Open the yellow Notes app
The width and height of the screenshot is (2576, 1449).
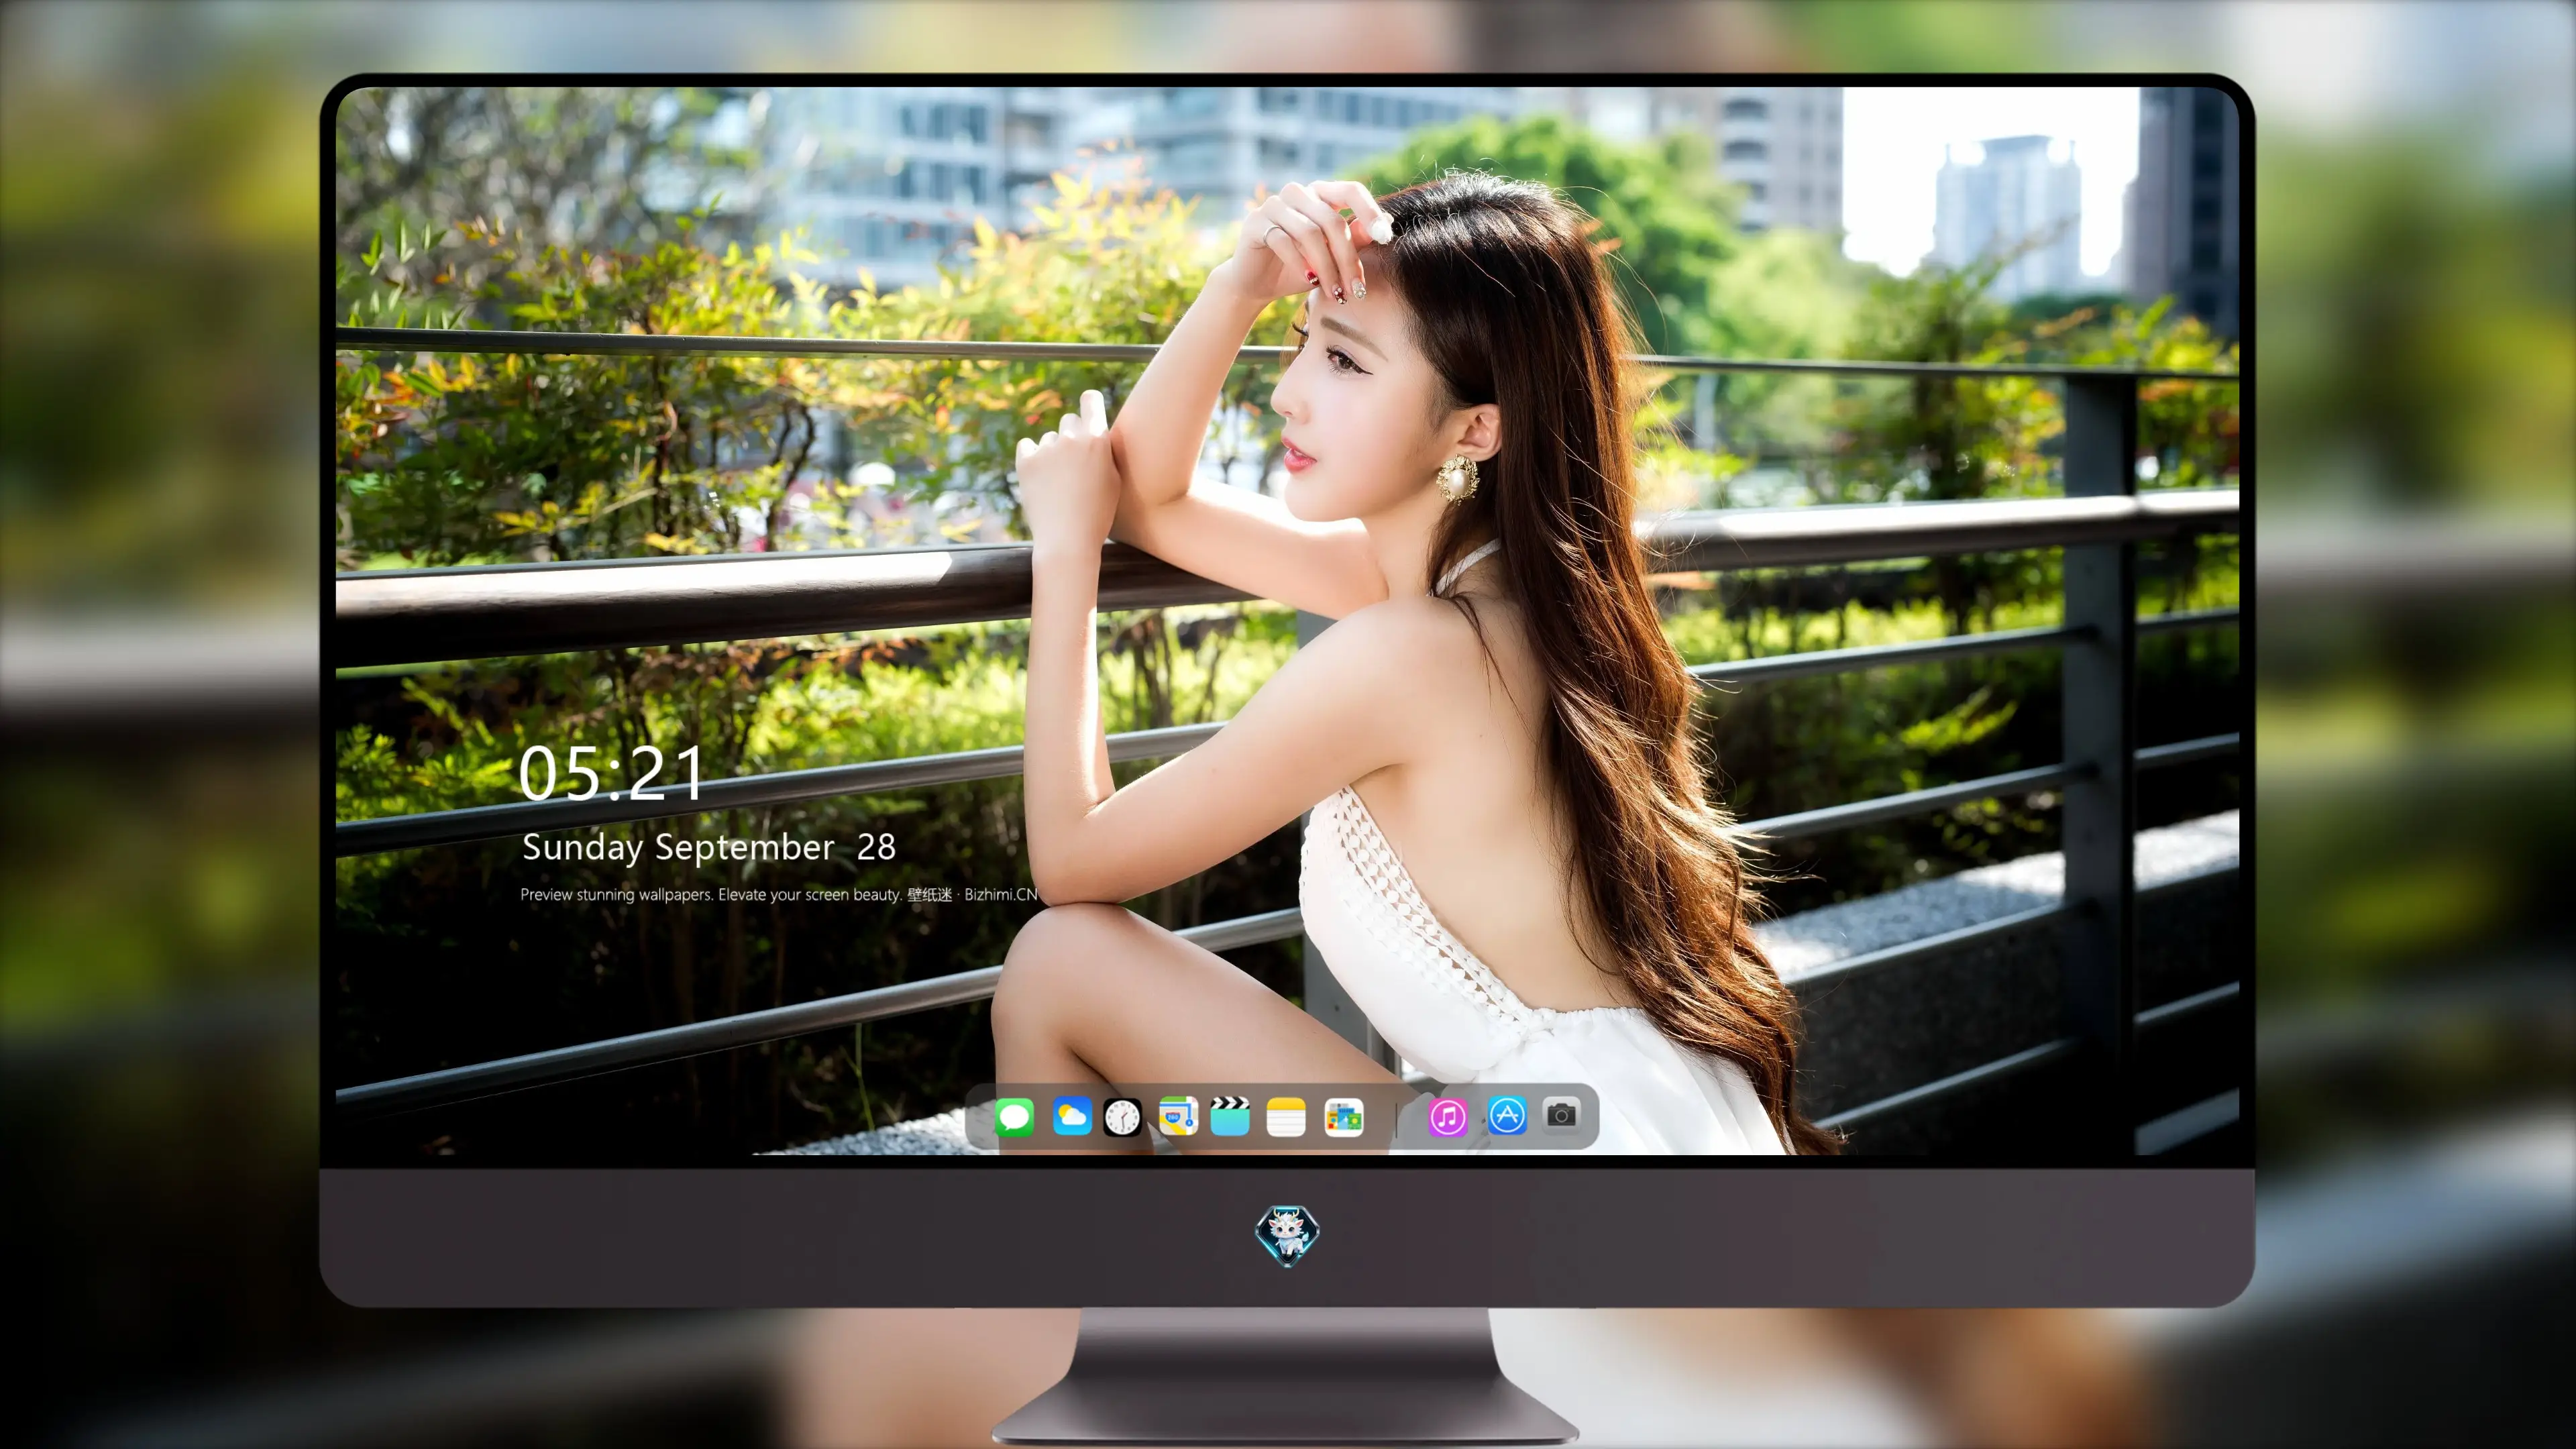click(x=1286, y=1117)
